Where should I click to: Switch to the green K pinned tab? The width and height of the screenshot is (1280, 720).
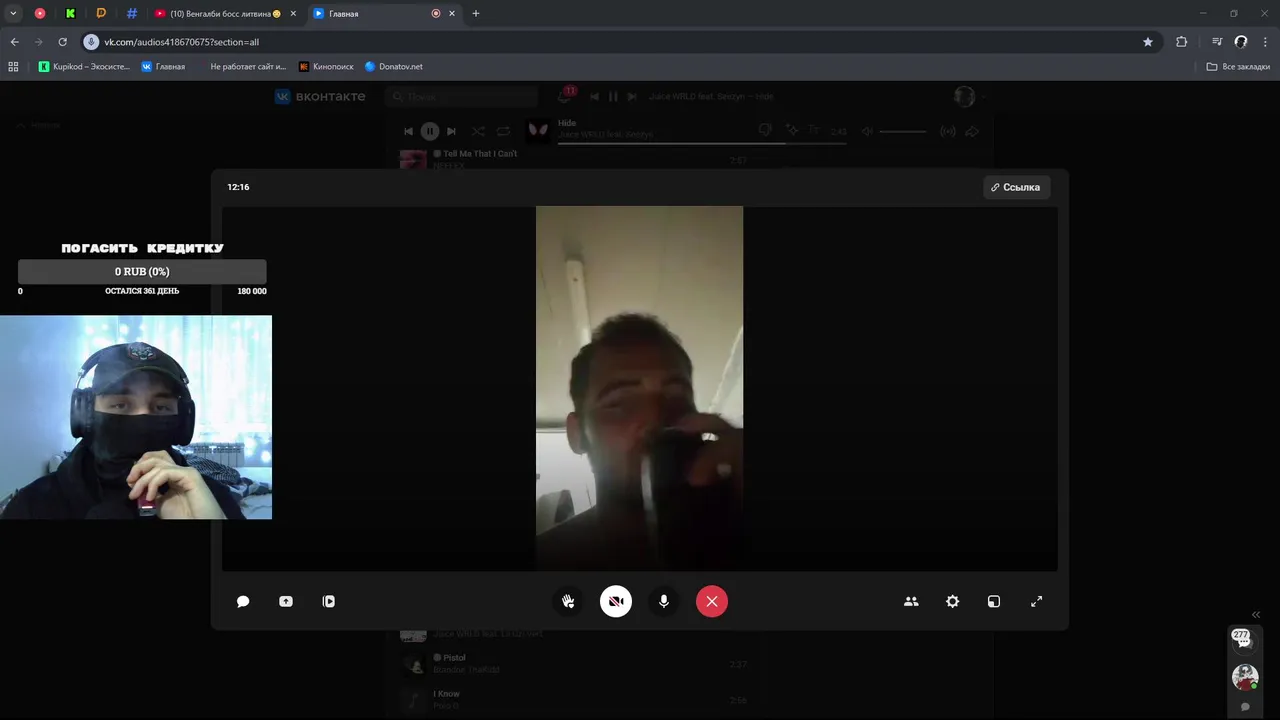(x=70, y=14)
